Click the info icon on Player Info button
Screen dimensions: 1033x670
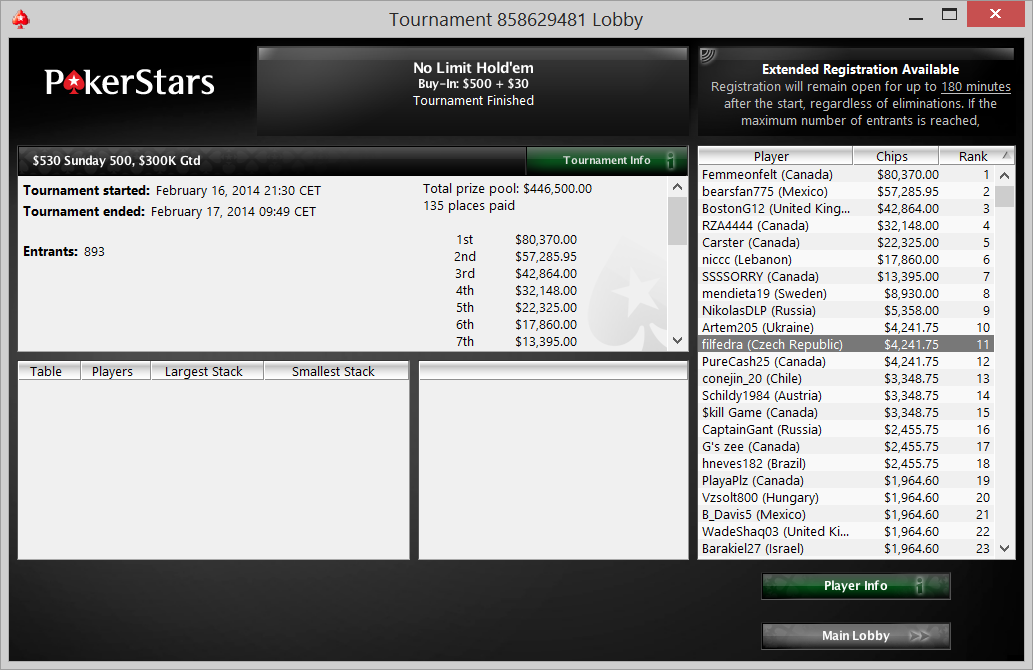point(920,585)
